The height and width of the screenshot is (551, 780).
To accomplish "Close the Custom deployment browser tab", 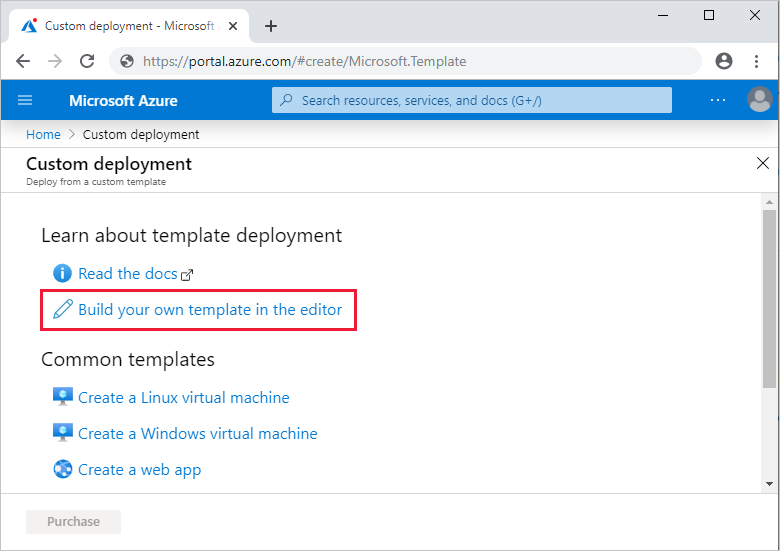I will click(232, 26).
